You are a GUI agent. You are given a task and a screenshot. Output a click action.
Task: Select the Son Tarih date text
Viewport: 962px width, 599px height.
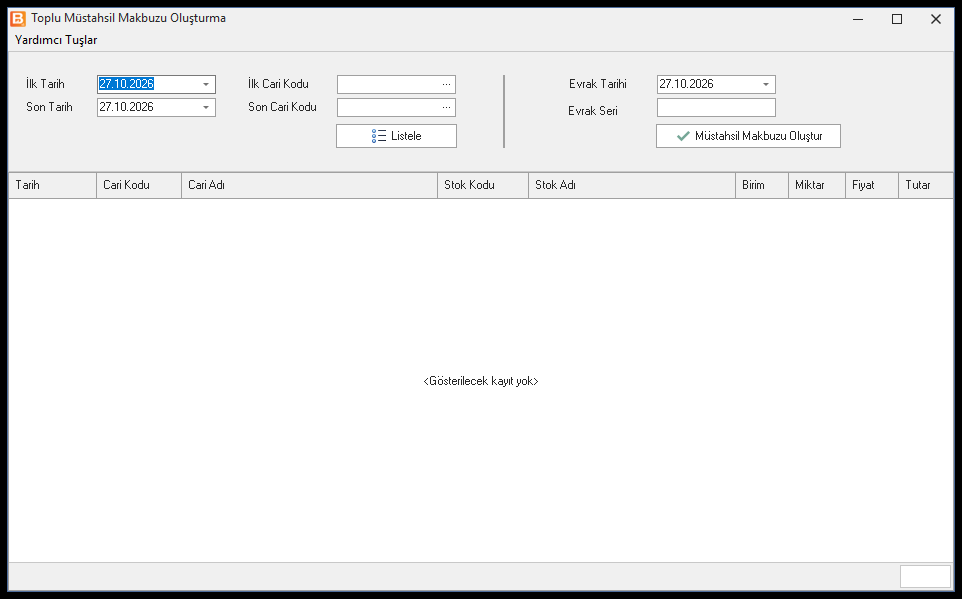[126, 107]
